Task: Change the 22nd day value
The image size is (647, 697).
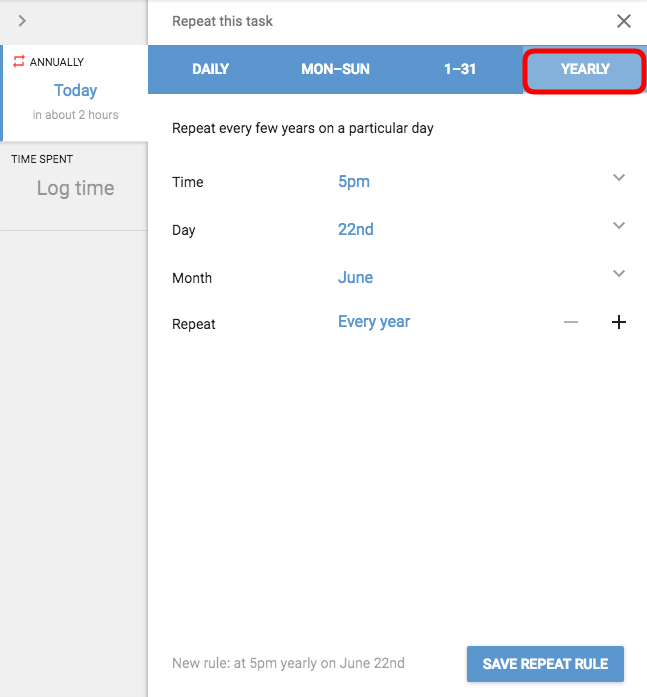Action: (355, 229)
